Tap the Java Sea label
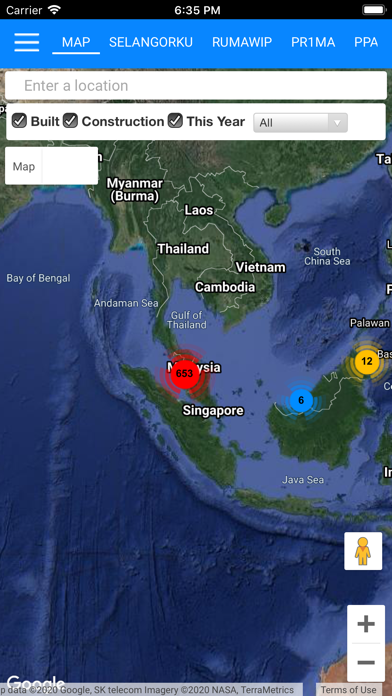The image size is (392, 696). pyautogui.click(x=303, y=479)
